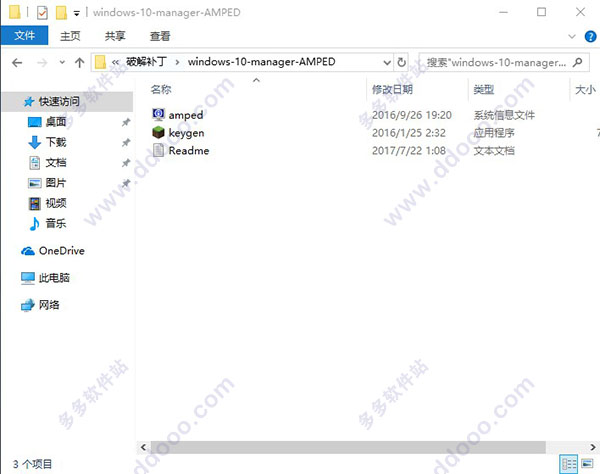Select the Readme text document icon
This screenshot has width=600, height=474.
click(x=158, y=150)
